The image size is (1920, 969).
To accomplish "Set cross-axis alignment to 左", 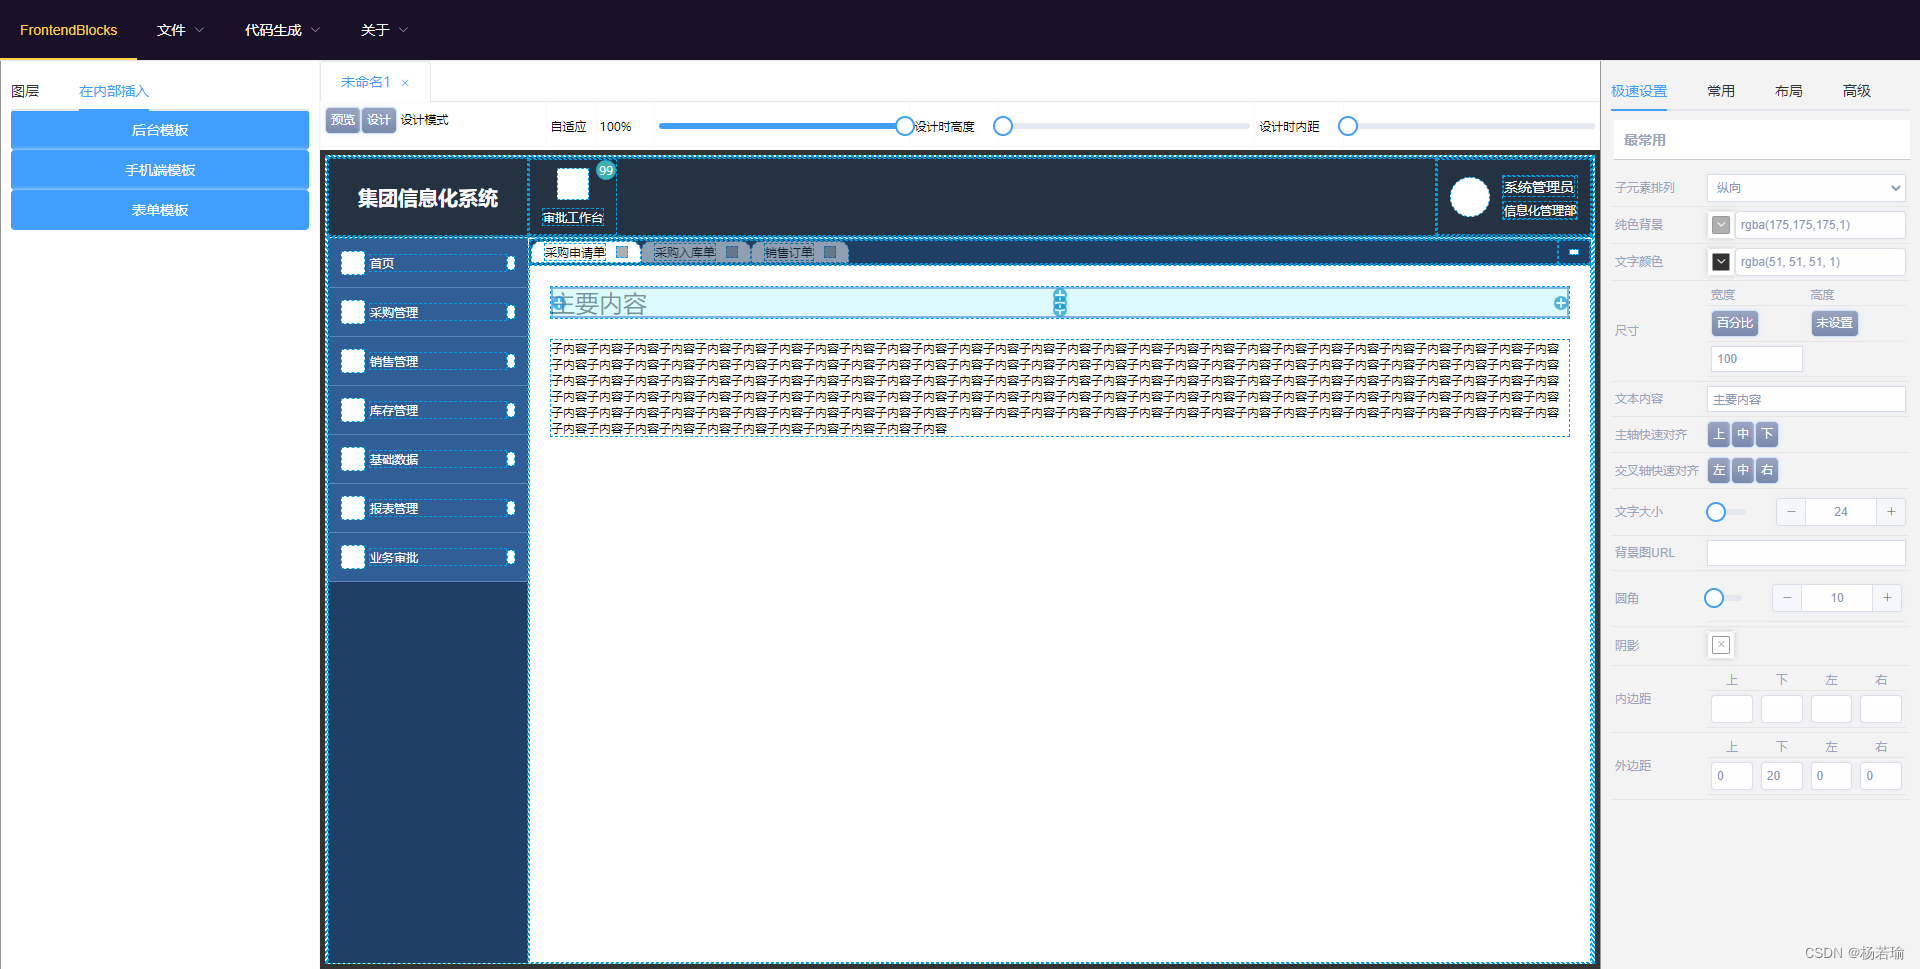I will (x=1719, y=470).
